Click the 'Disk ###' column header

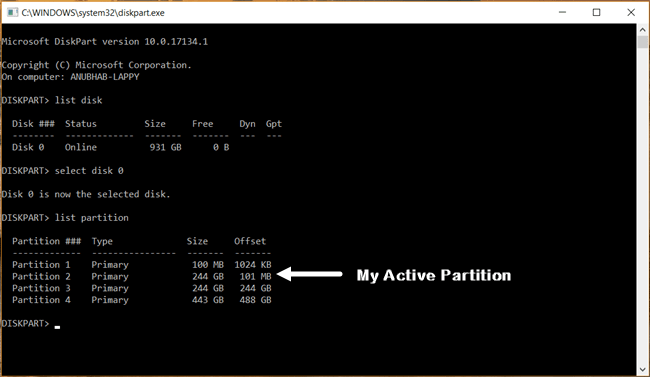coord(33,124)
